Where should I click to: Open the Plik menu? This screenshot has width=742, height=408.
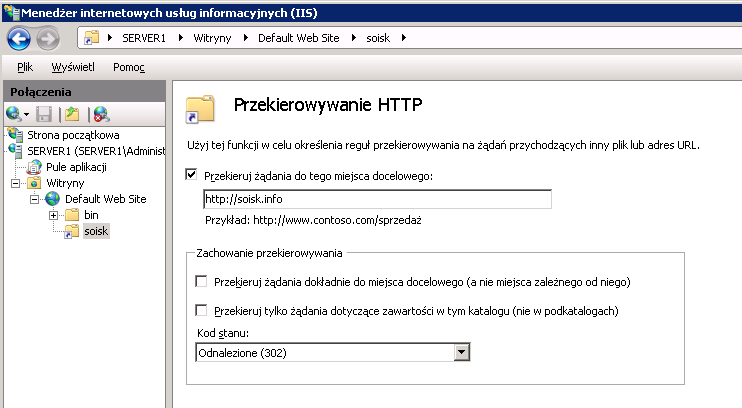coord(25,67)
